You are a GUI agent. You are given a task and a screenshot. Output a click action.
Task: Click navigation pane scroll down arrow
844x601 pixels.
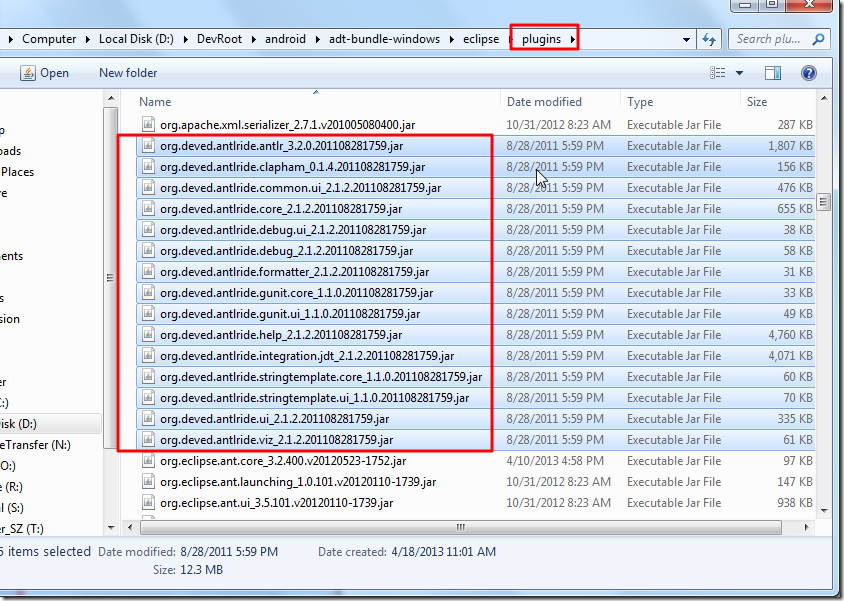[111, 527]
